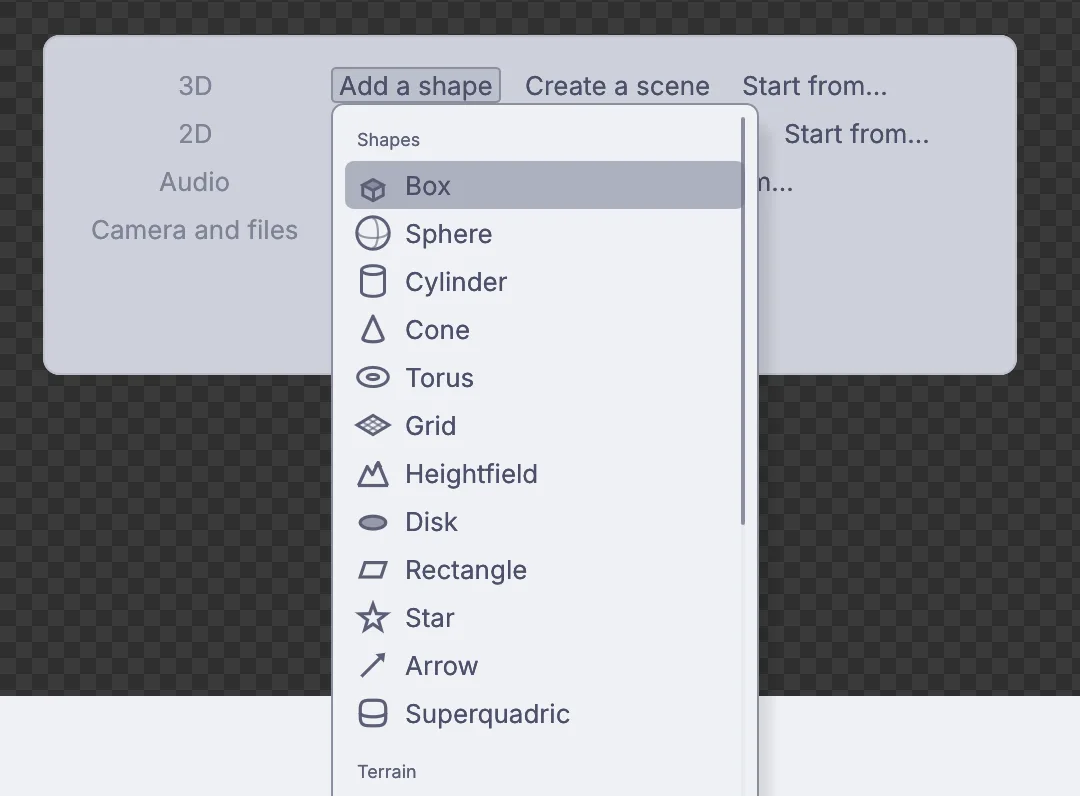Click the Terrain section header
The height and width of the screenshot is (796, 1080).
pos(386,772)
